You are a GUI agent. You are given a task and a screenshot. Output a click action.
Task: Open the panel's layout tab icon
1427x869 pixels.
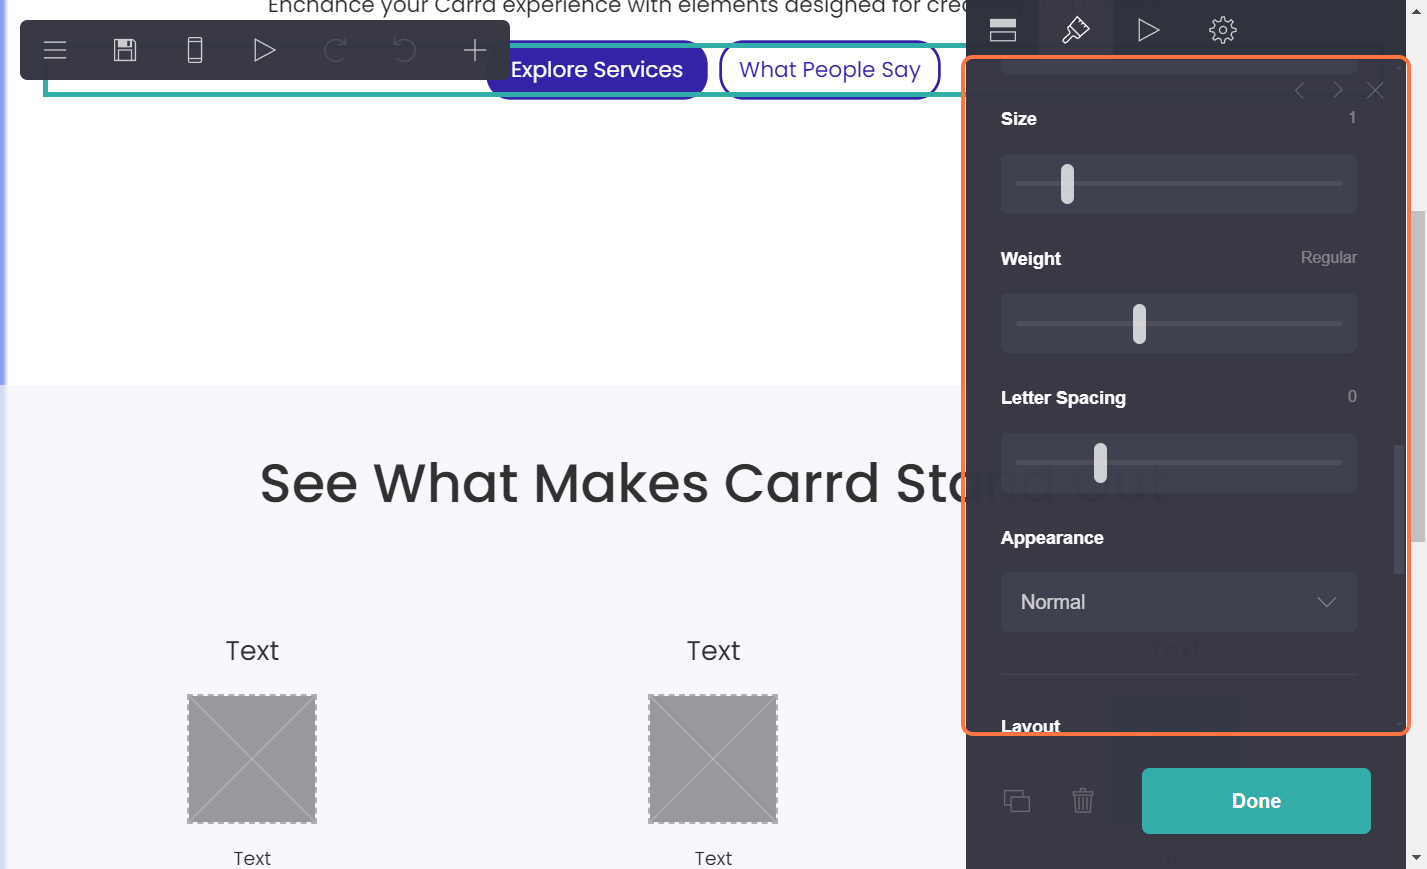1003,30
